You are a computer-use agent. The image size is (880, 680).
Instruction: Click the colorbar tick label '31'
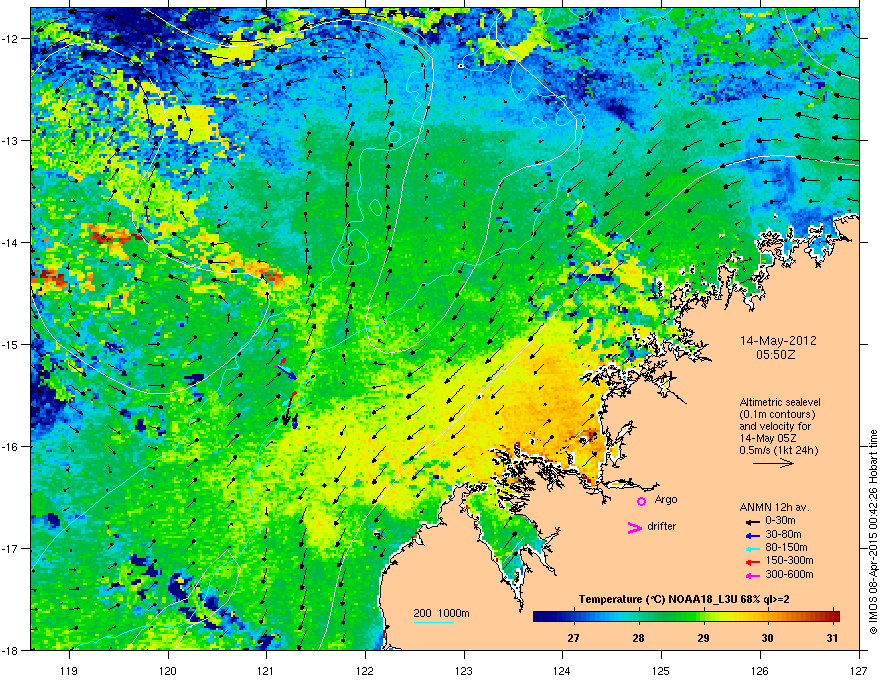tap(832, 638)
